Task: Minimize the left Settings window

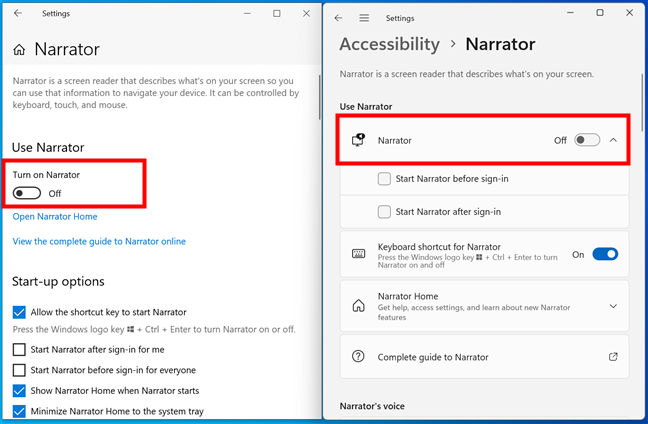Action: click(247, 14)
